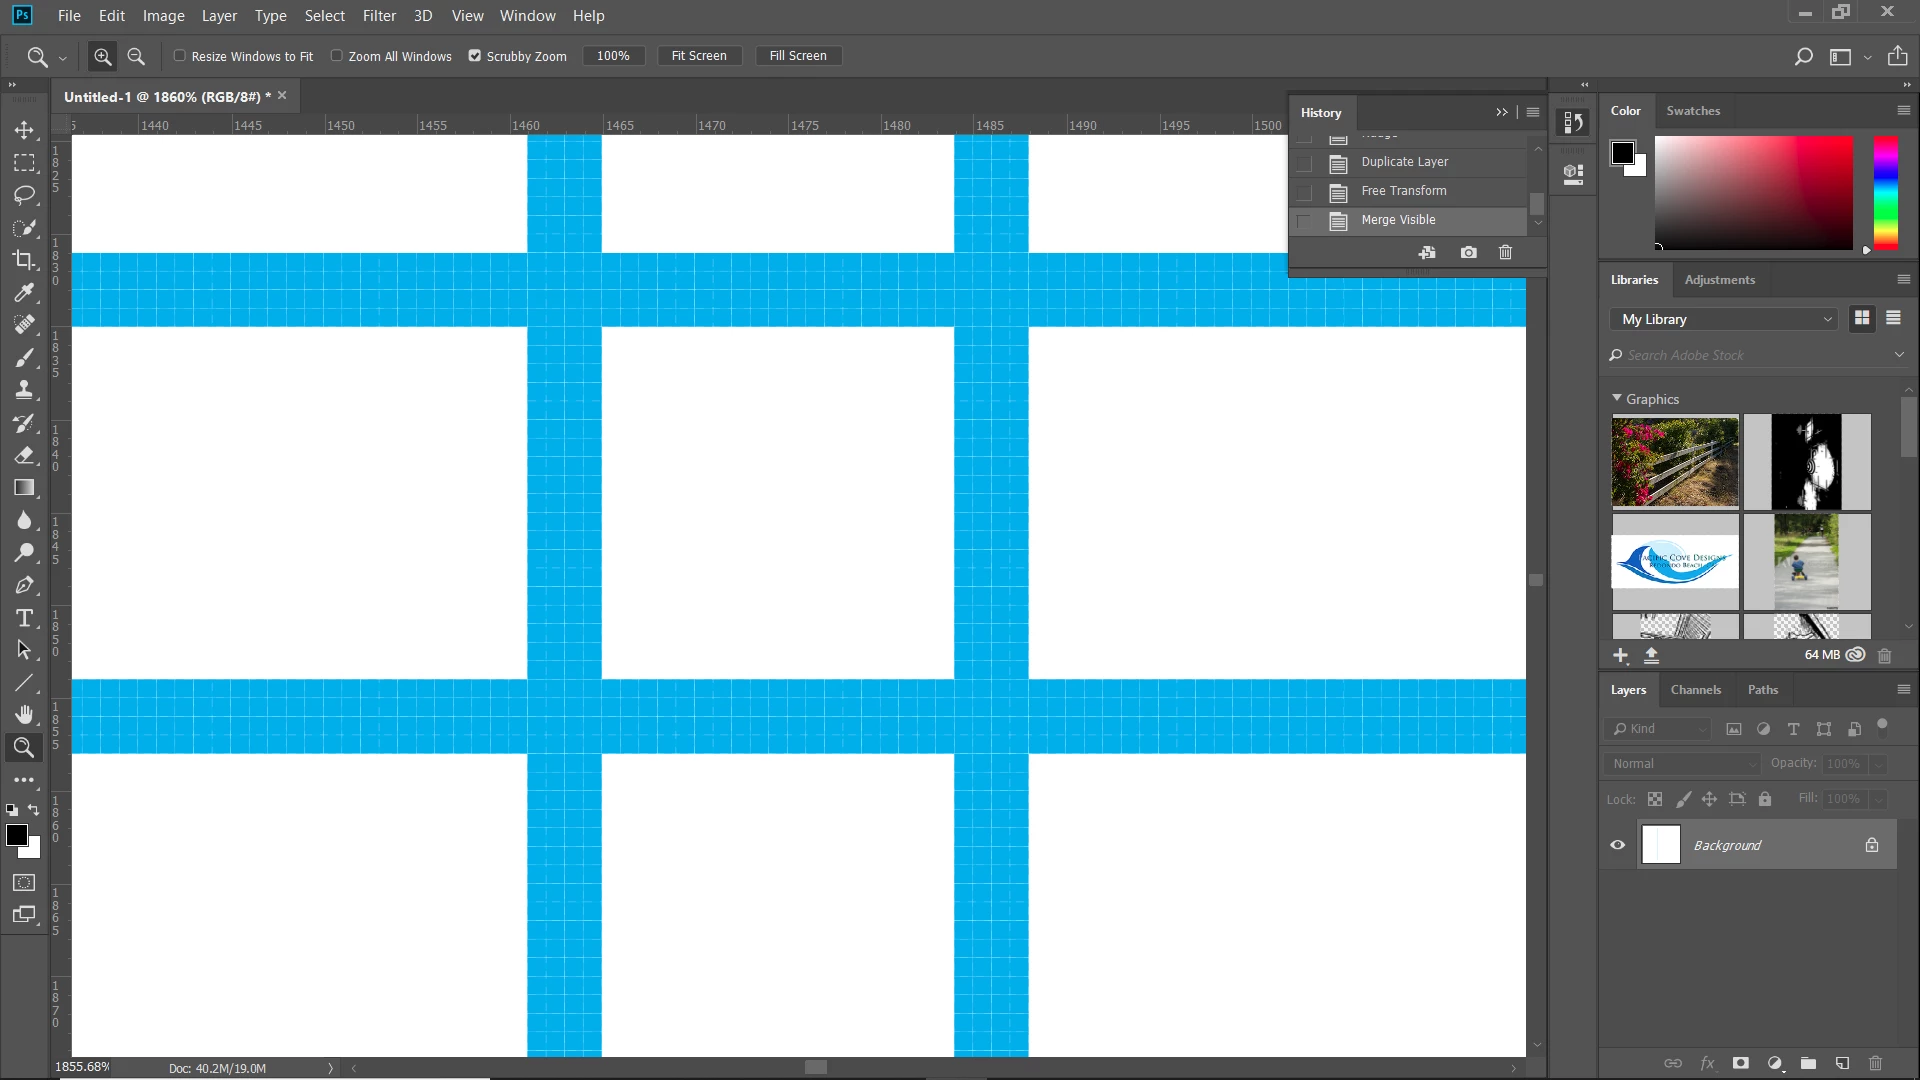Collapse the Graphics section triangle
Viewport: 1920px width, 1080px height.
pyautogui.click(x=1617, y=398)
